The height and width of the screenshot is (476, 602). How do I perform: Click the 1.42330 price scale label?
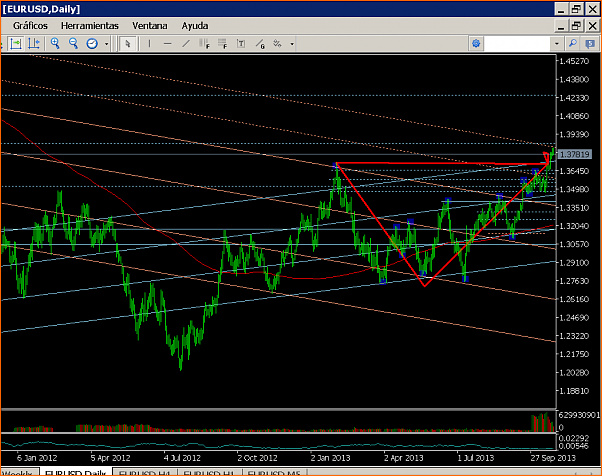(x=574, y=98)
